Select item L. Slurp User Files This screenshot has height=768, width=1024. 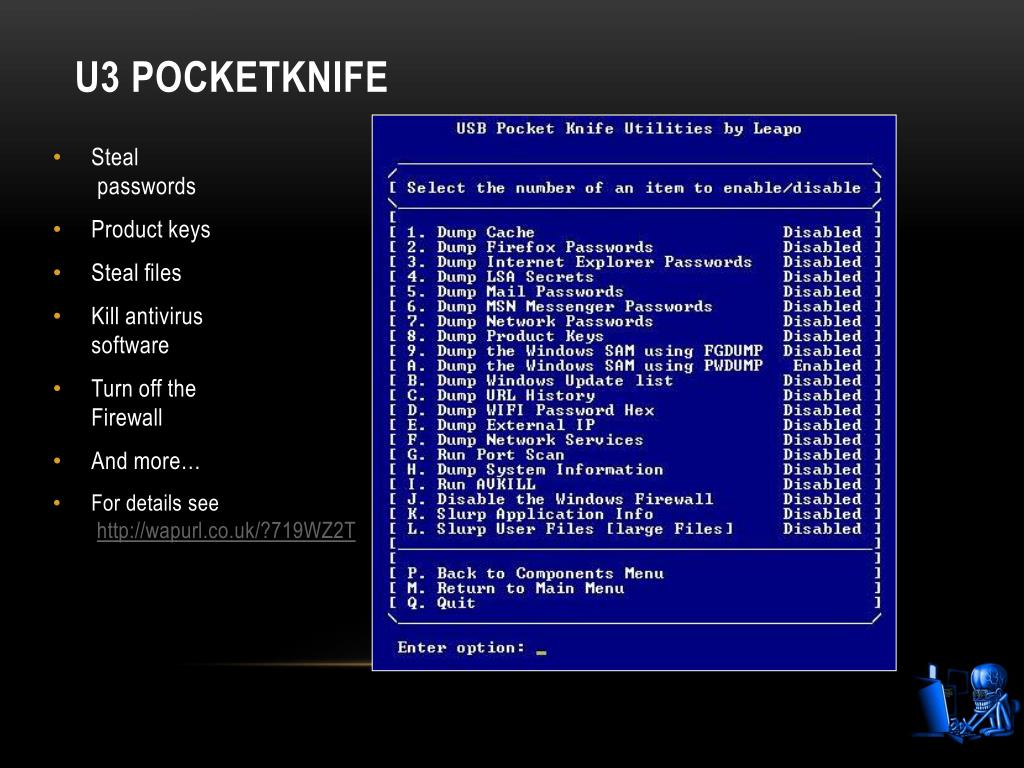[569, 529]
